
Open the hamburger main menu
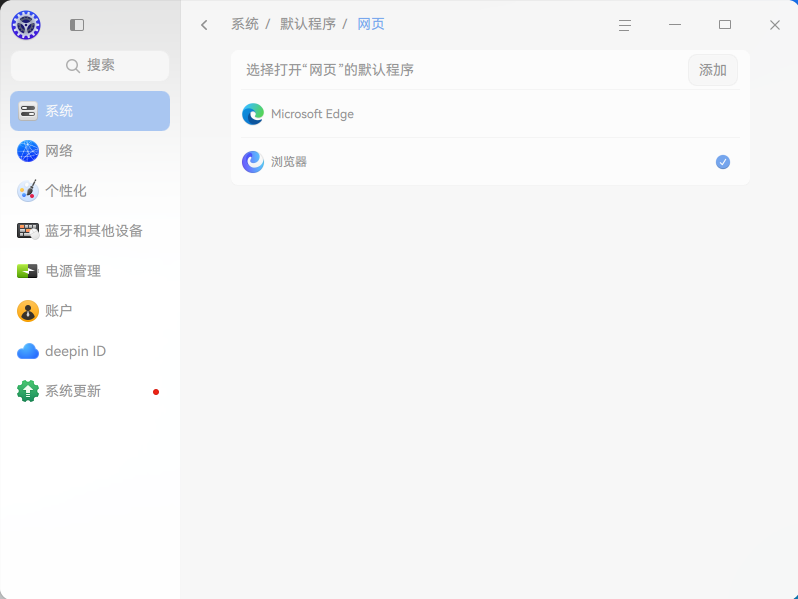tap(625, 25)
